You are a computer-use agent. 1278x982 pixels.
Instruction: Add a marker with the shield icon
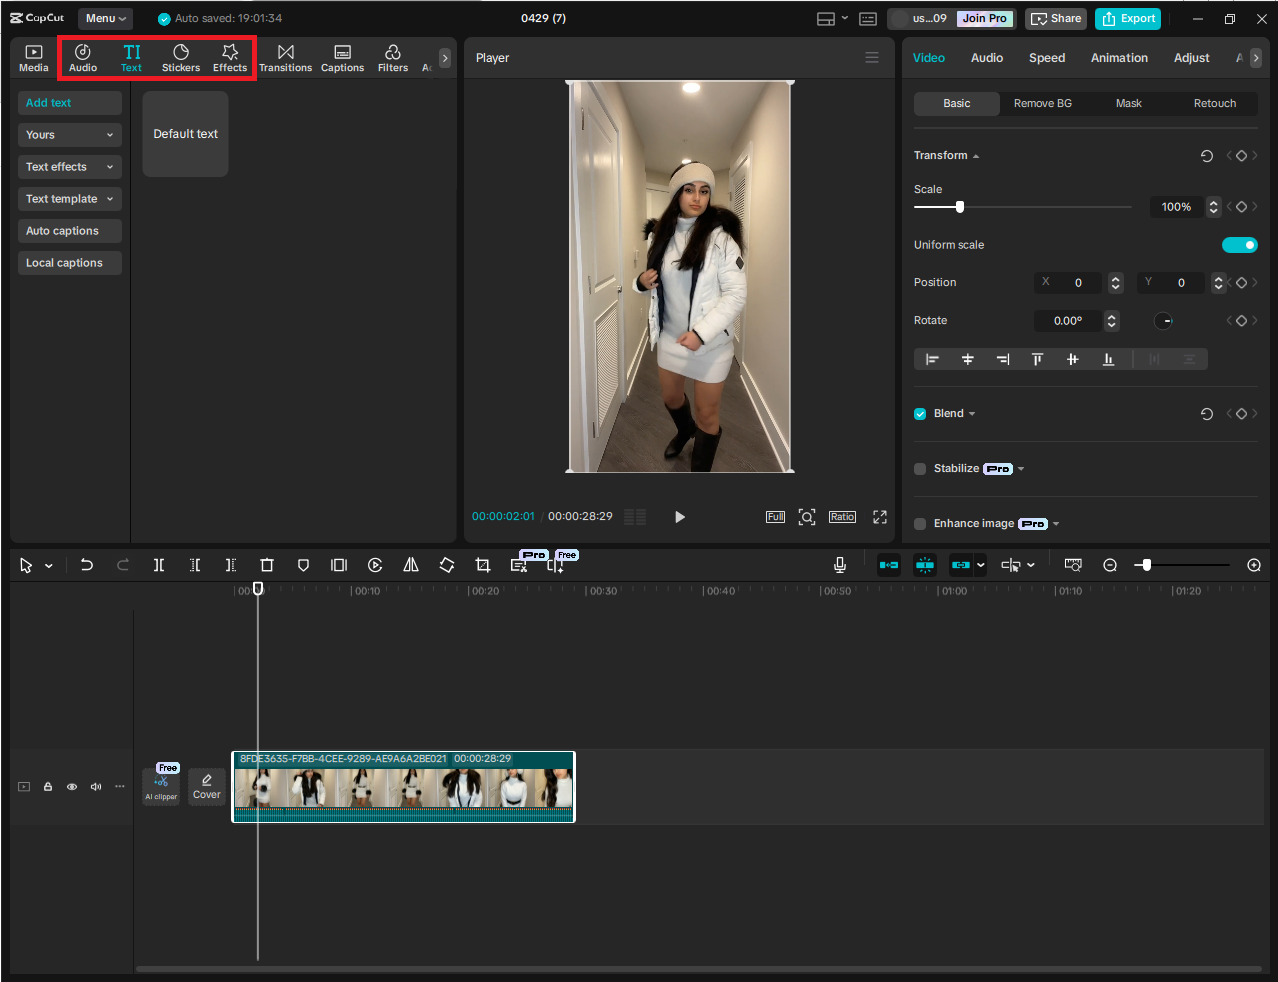pos(303,565)
